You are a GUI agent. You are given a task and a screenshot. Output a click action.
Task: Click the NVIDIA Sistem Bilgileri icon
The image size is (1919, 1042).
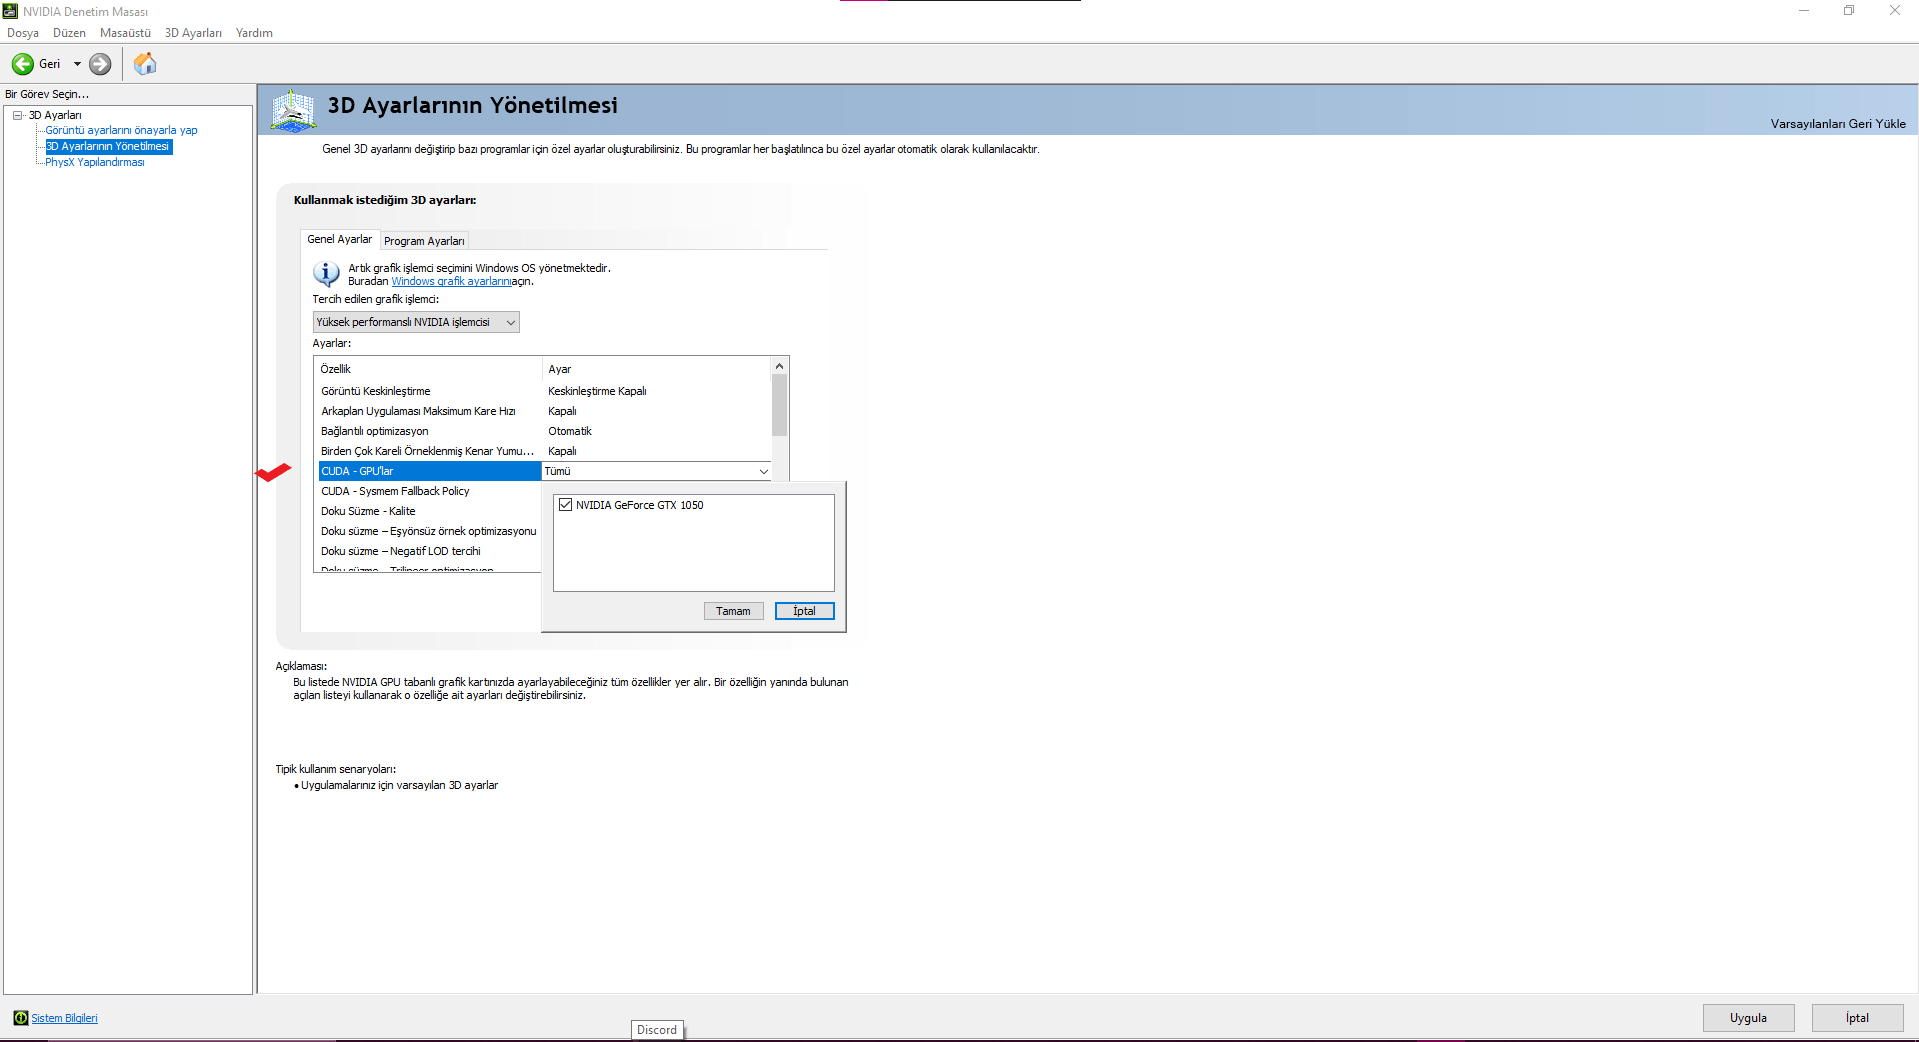coord(20,1018)
